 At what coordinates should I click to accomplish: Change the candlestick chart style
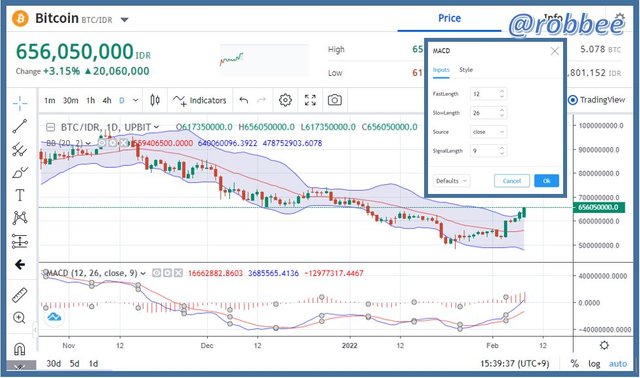tap(155, 100)
